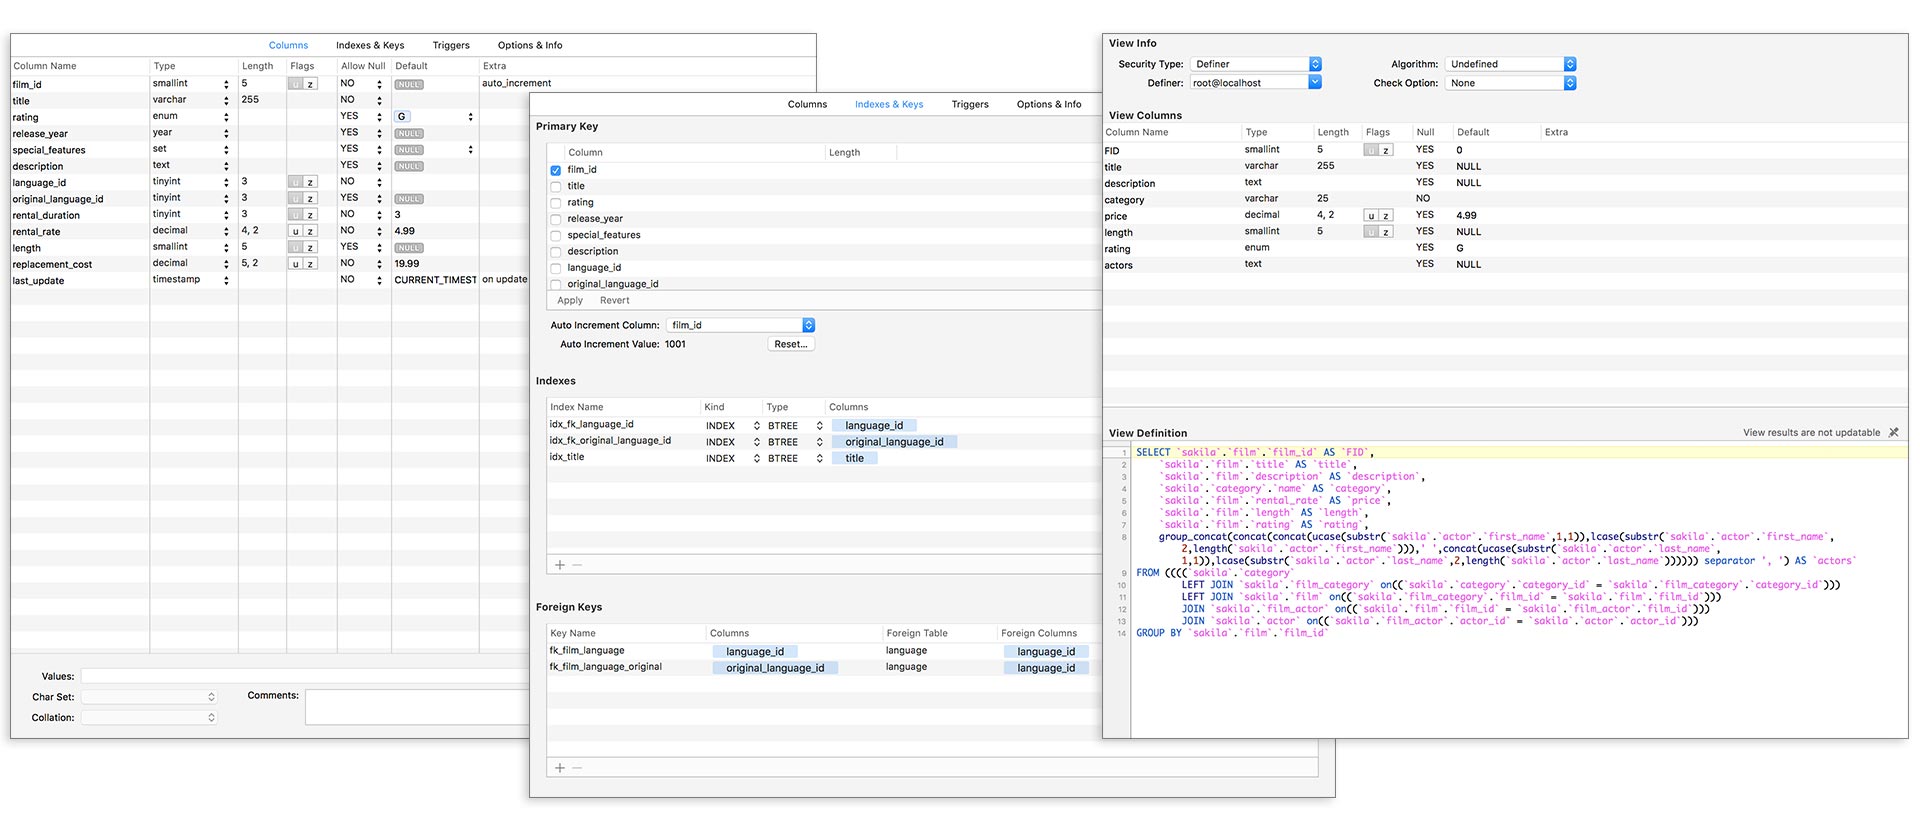Click Apply under the Primary Key list
The image size is (1920, 834).
(570, 300)
